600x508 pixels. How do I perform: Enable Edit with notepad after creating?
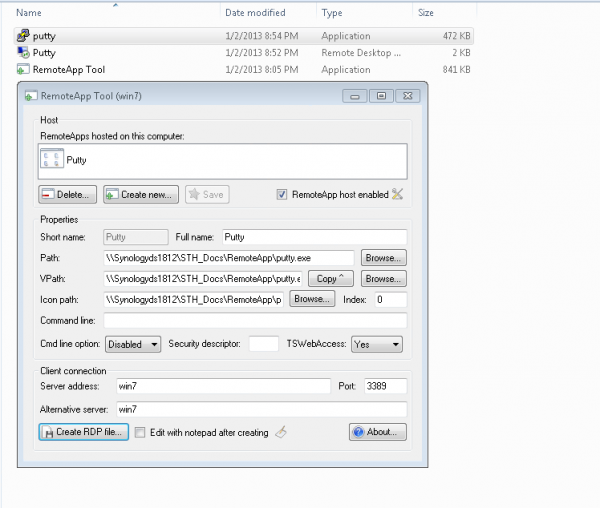pyautogui.click(x=140, y=432)
